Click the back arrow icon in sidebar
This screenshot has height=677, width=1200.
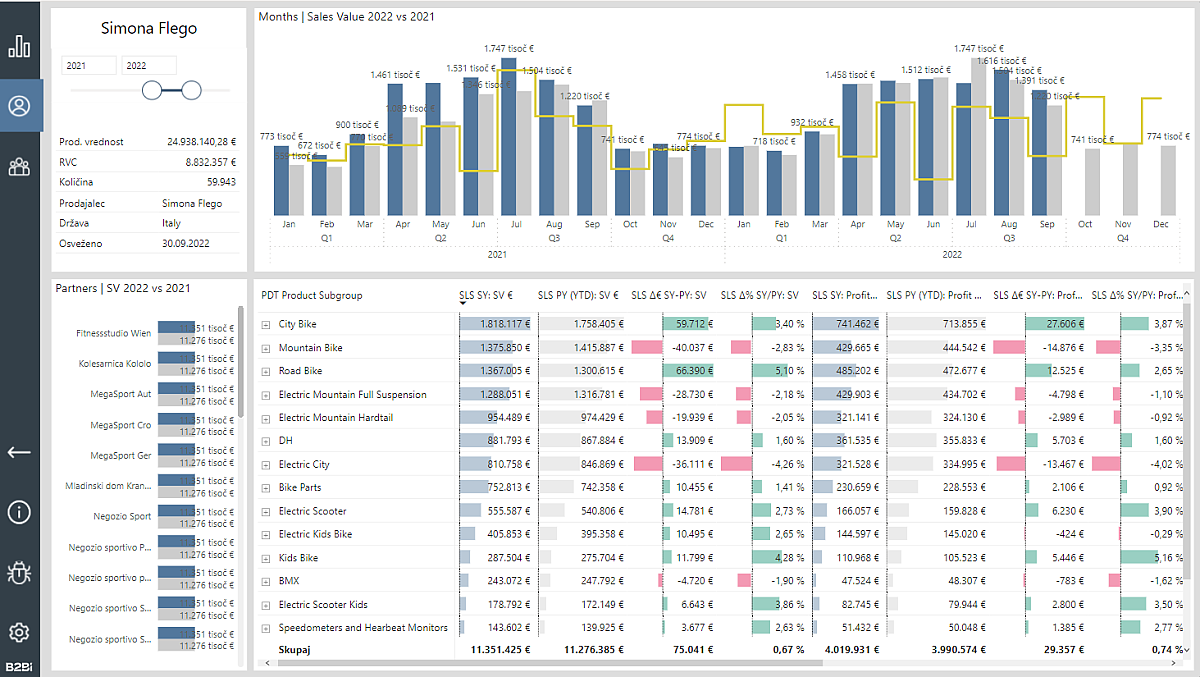coord(19,452)
